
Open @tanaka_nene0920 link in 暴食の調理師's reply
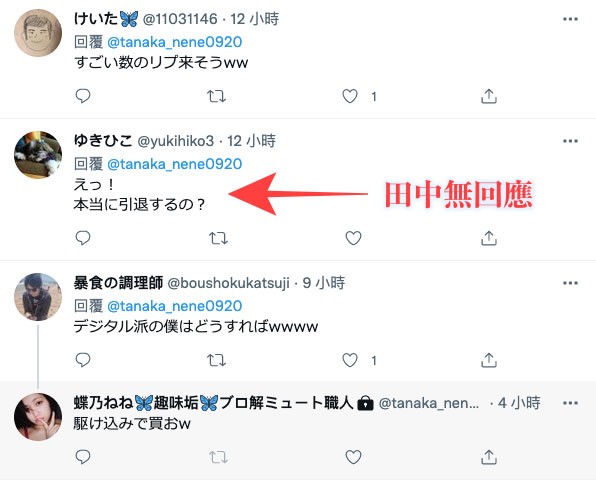coord(174,306)
